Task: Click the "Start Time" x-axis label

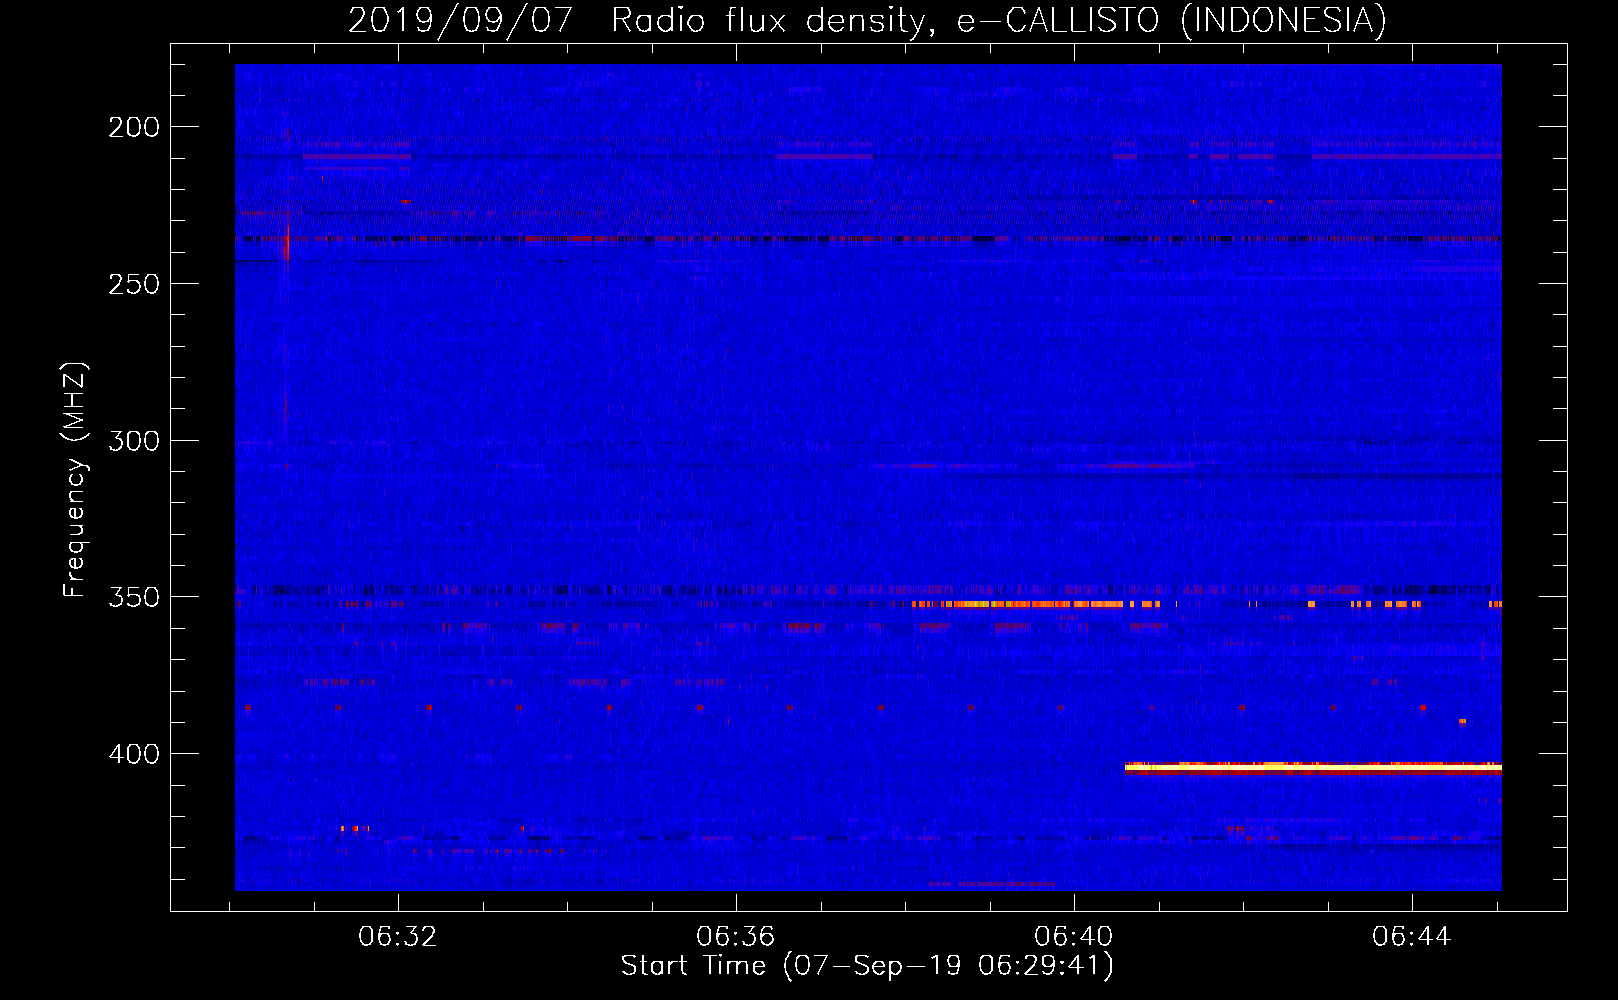Action: coord(866,966)
